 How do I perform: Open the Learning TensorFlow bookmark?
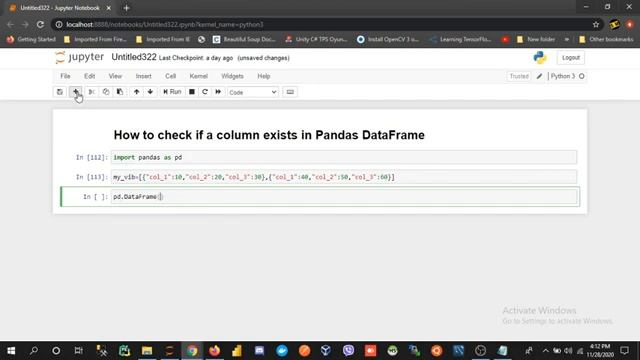point(460,40)
